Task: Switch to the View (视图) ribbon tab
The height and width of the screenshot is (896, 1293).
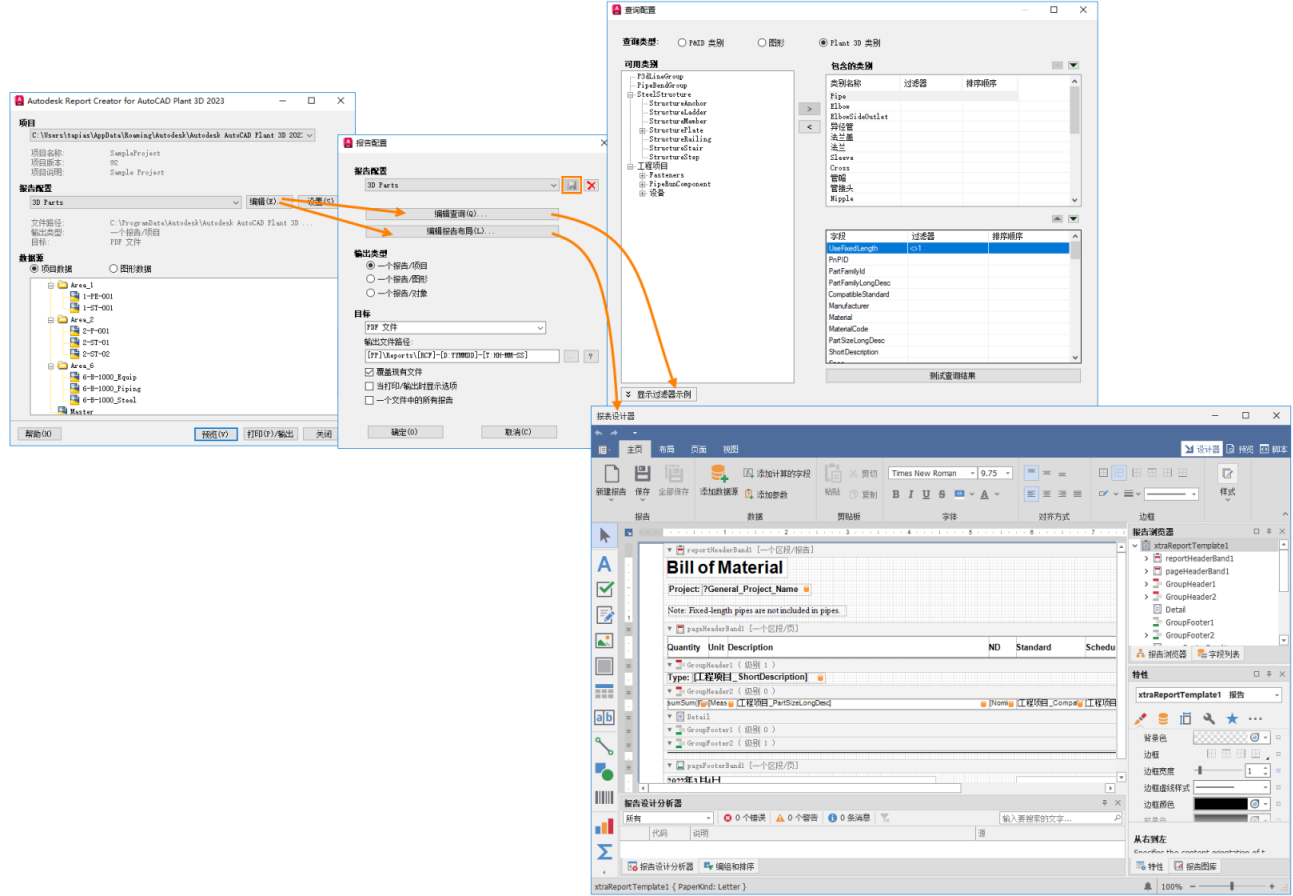Action: pyautogui.click(x=731, y=450)
